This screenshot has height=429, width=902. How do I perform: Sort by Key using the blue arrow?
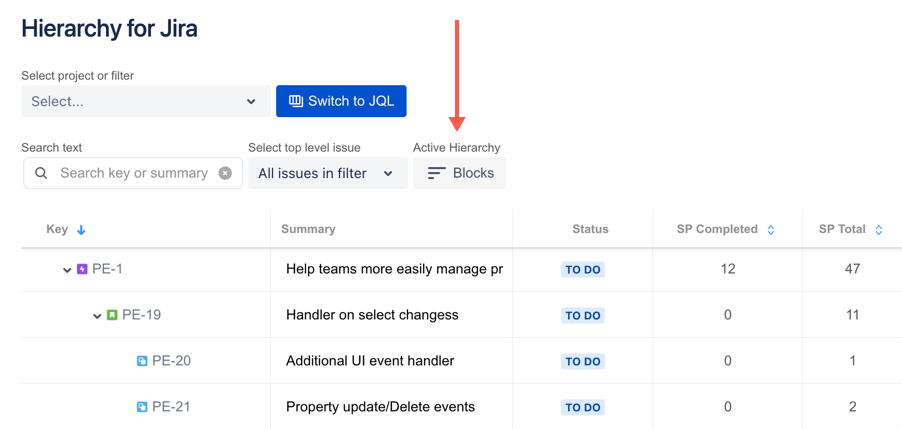click(81, 229)
